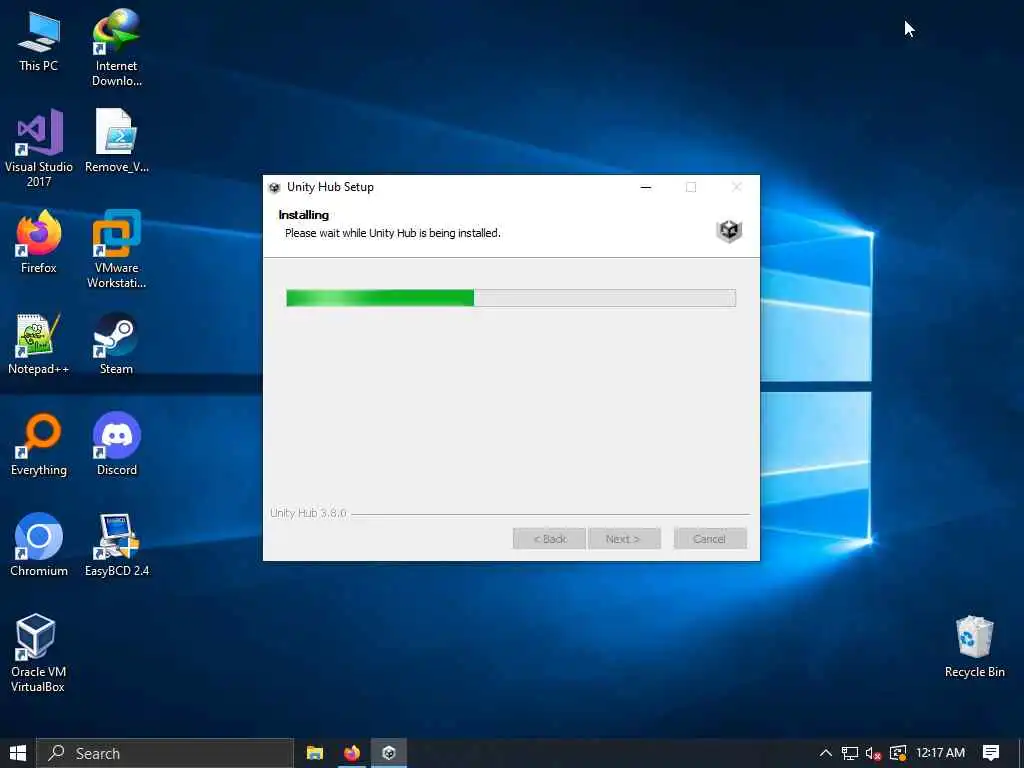
Task: Select Recycle Bin desktop icon
Action: pyautogui.click(x=974, y=647)
